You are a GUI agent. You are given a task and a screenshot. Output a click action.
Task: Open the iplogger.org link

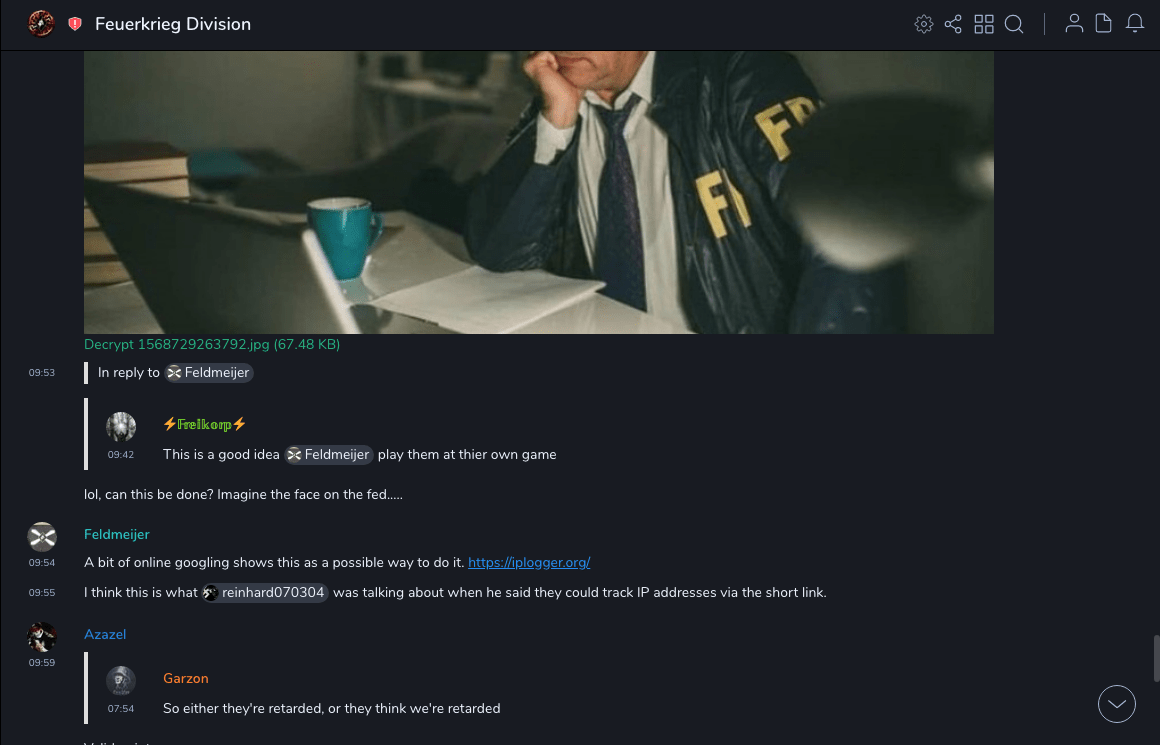pos(529,562)
